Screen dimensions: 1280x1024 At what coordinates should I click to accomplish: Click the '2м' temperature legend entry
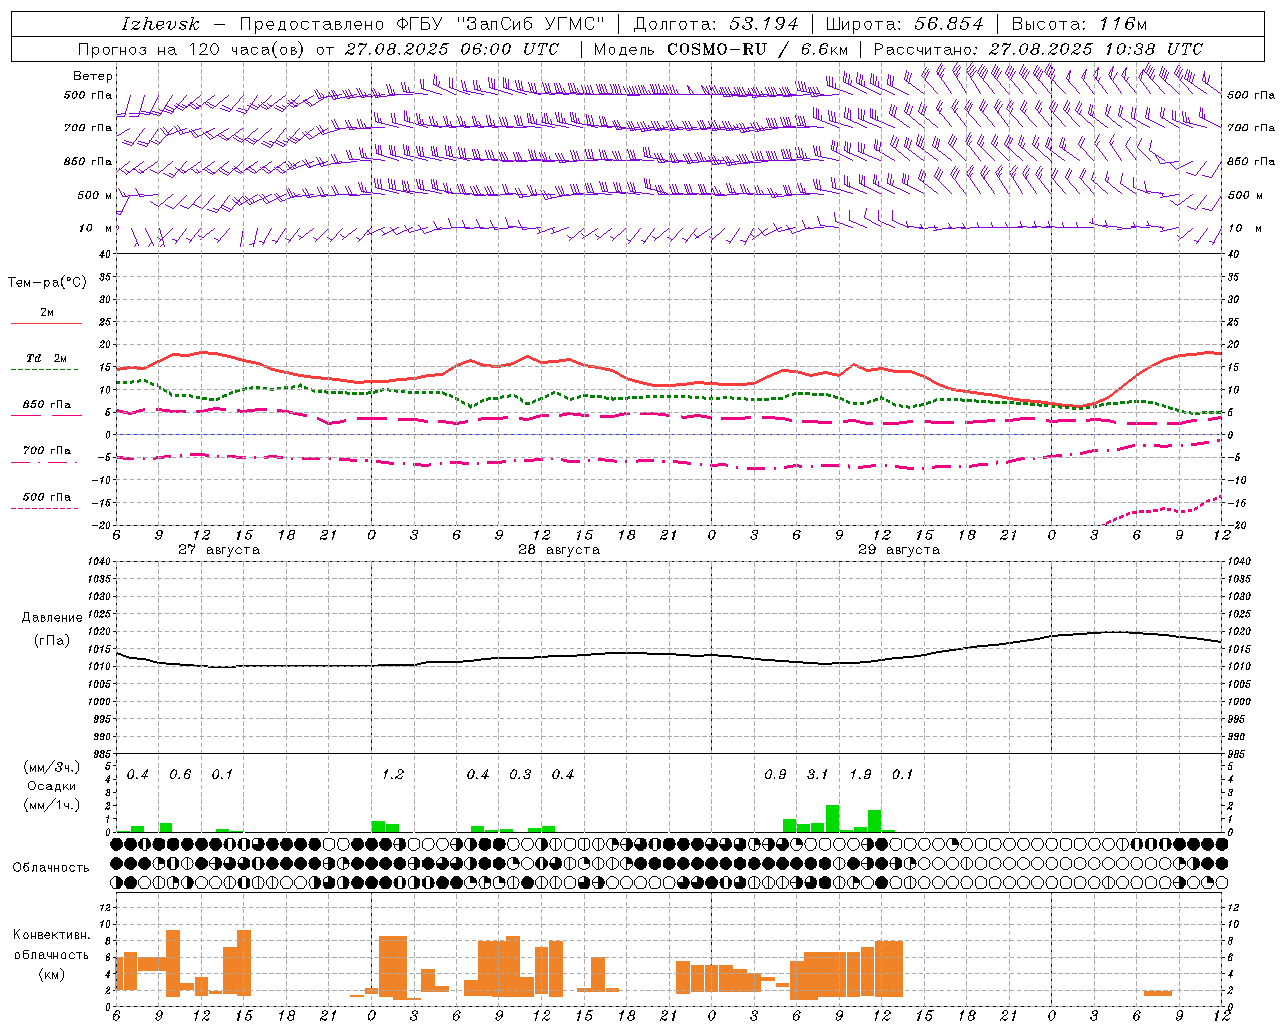click(x=47, y=313)
